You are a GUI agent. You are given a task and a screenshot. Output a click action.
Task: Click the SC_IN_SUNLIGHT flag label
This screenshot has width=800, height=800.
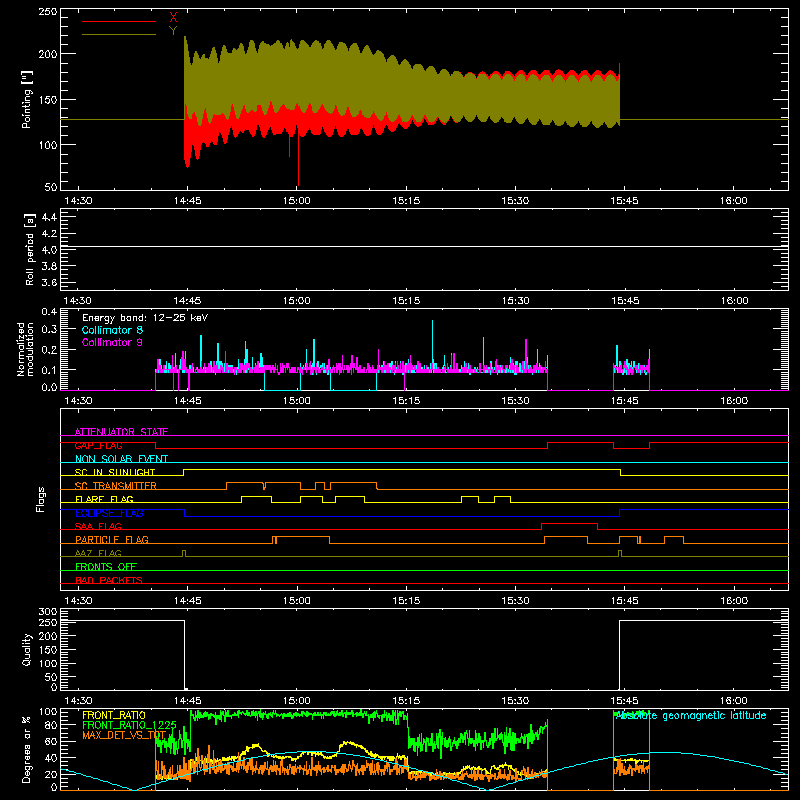[x=115, y=472]
